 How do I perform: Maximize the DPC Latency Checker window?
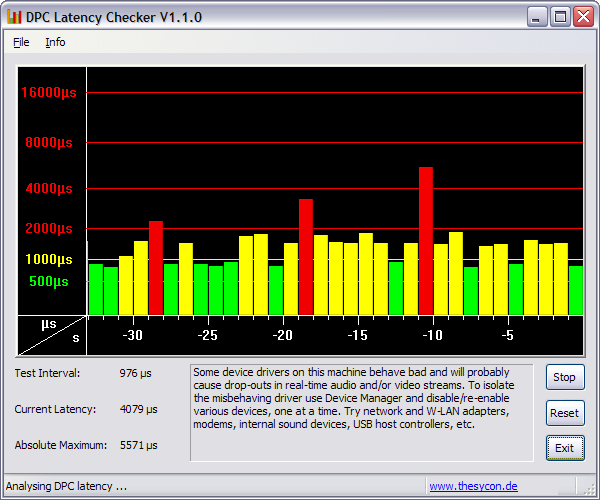pyautogui.click(x=560, y=17)
